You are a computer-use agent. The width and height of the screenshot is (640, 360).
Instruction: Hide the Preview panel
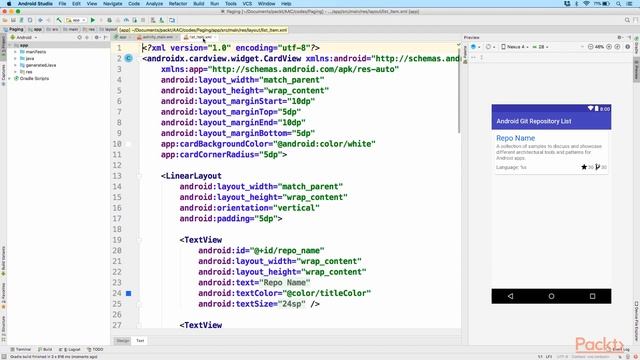[x=629, y=38]
